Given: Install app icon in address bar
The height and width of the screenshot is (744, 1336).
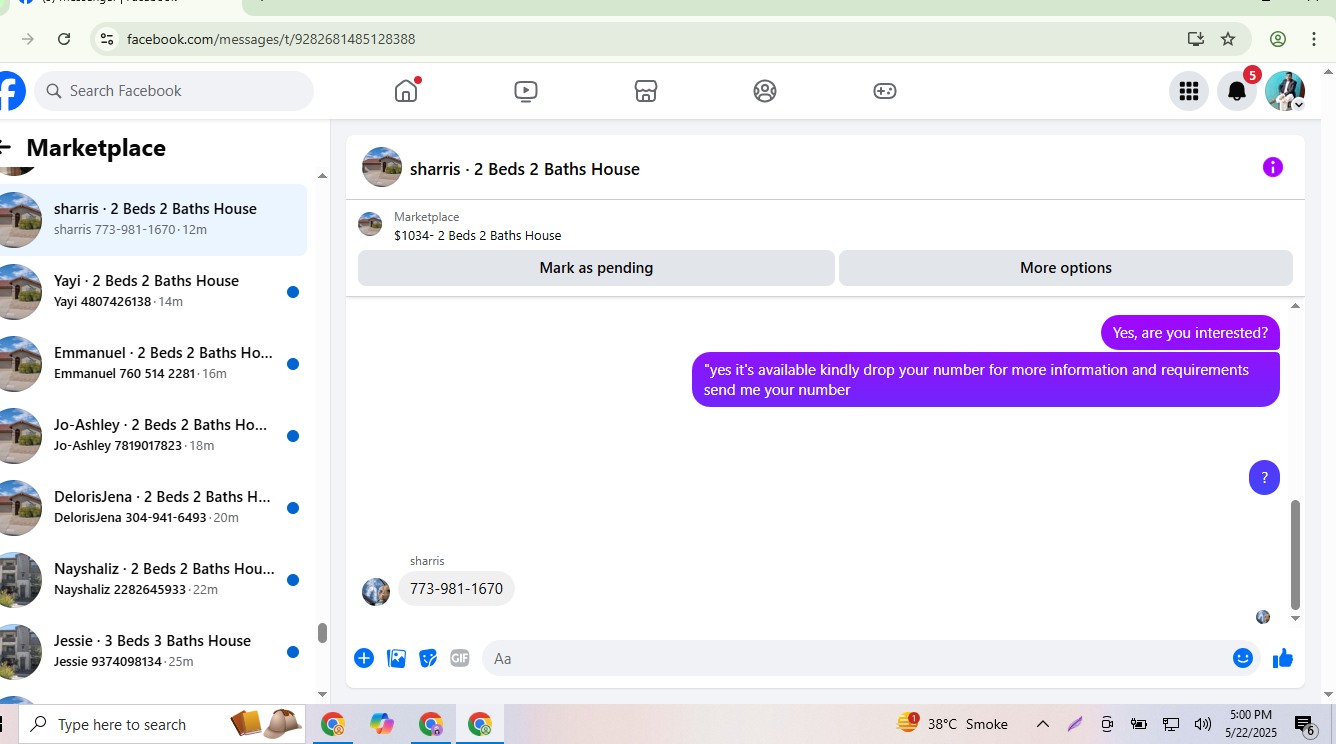Looking at the screenshot, I should (1196, 39).
